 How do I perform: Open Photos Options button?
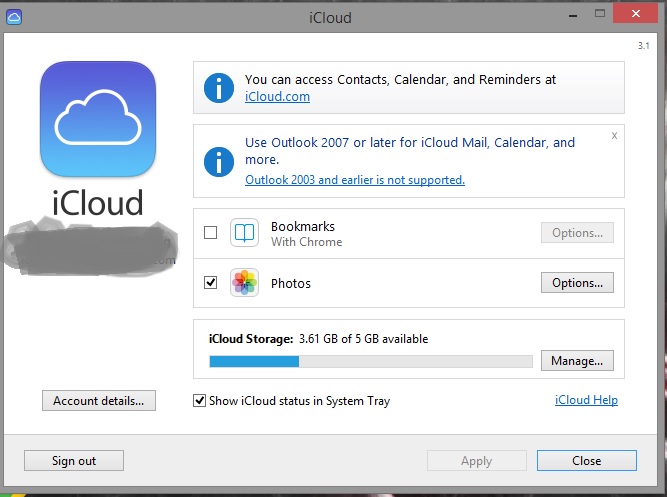tap(577, 283)
